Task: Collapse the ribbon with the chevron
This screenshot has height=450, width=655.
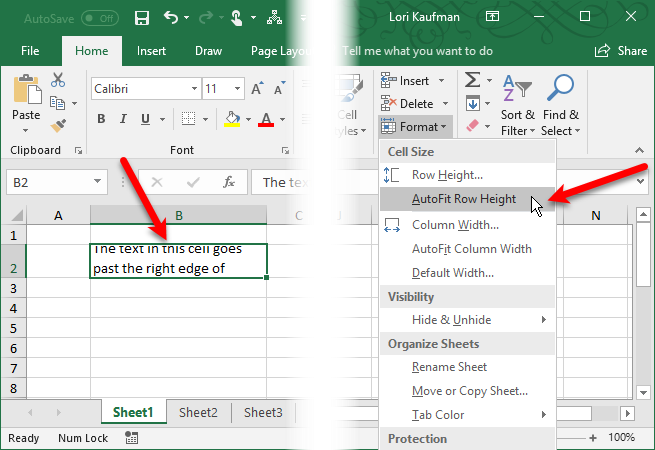Action: coord(639,150)
